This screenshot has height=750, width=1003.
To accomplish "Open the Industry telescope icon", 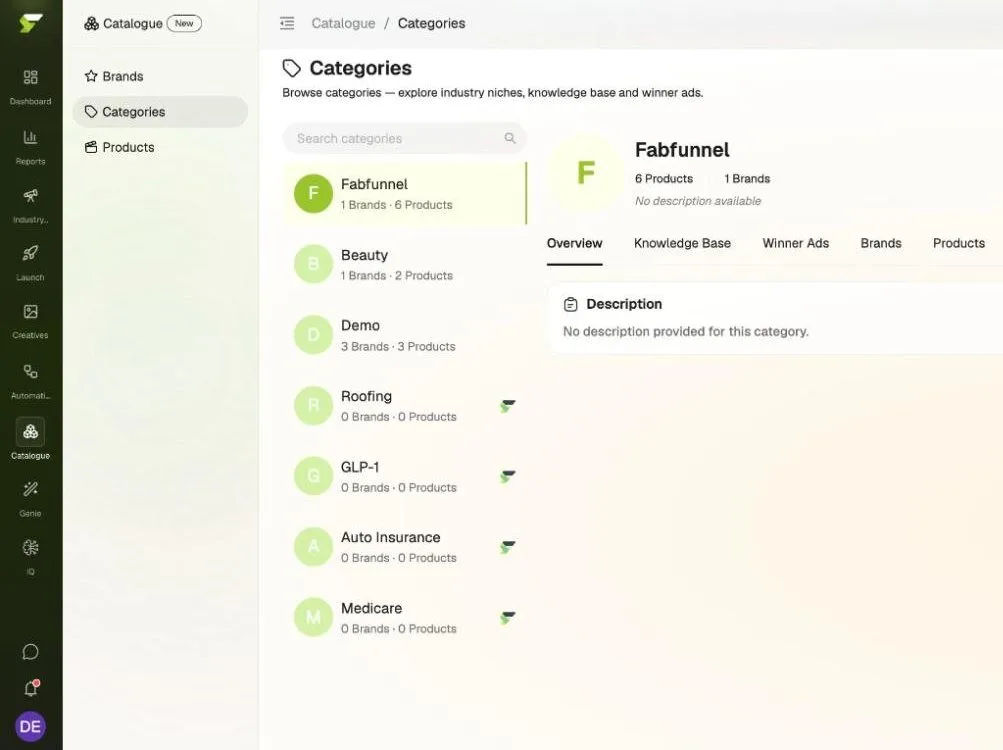I will [30, 195].
